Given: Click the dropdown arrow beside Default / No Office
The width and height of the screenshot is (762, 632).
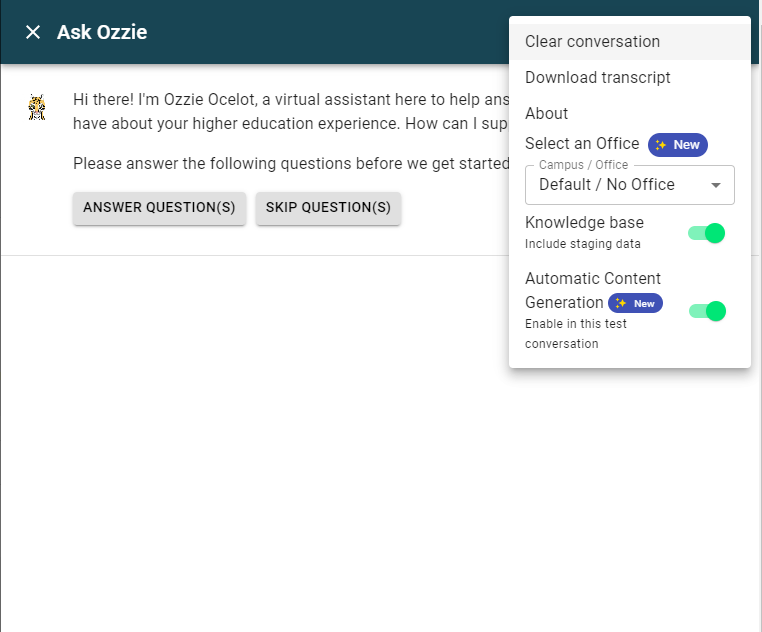Looking at the screenshot, I should (715, 185).
